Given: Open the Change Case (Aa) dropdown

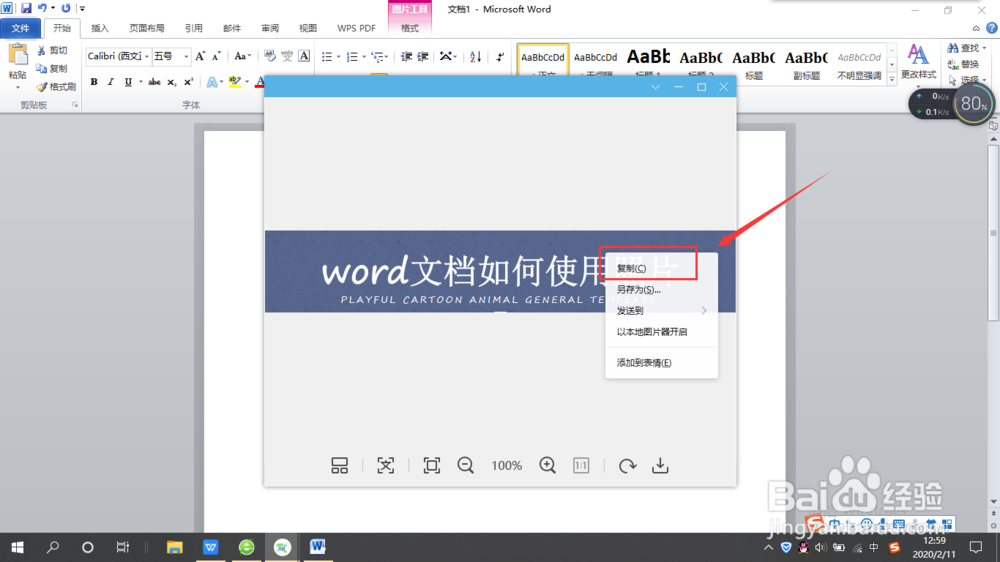Looking at the screenshot, I should click(x=242, y=56).
